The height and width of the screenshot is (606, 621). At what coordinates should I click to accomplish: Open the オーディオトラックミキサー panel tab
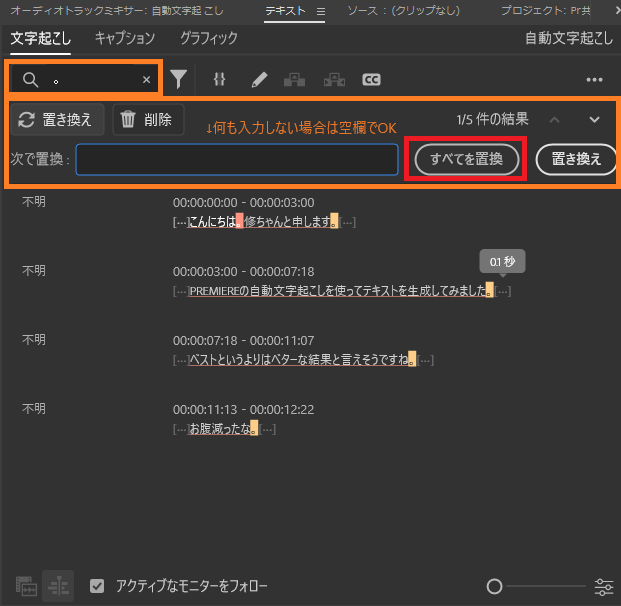[x=117, y=11]
